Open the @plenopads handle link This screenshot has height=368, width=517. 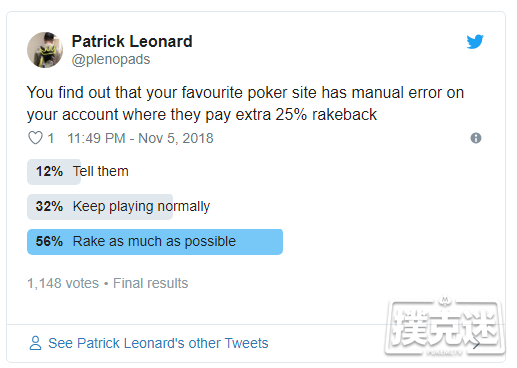click(x=111, y=59)
